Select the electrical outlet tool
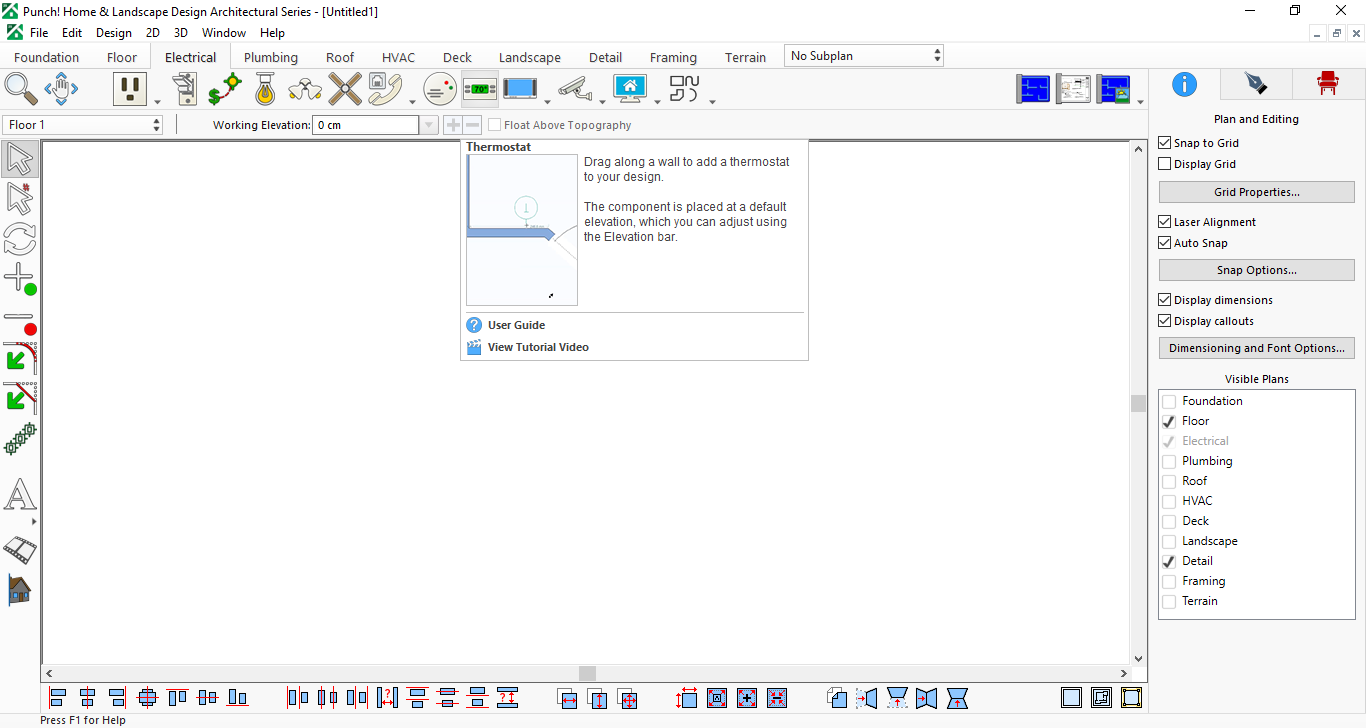Screen dimensions: 1366x728 (x=130, y=89)
